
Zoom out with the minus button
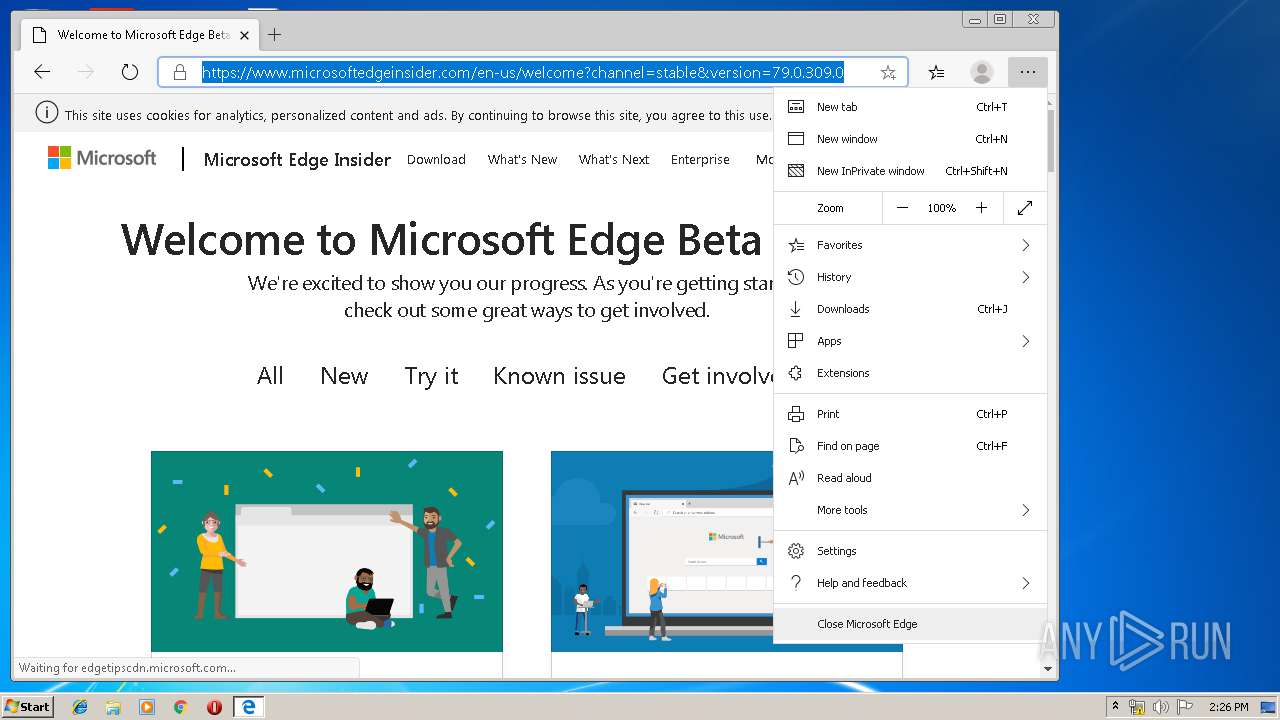tap(902, 208)
